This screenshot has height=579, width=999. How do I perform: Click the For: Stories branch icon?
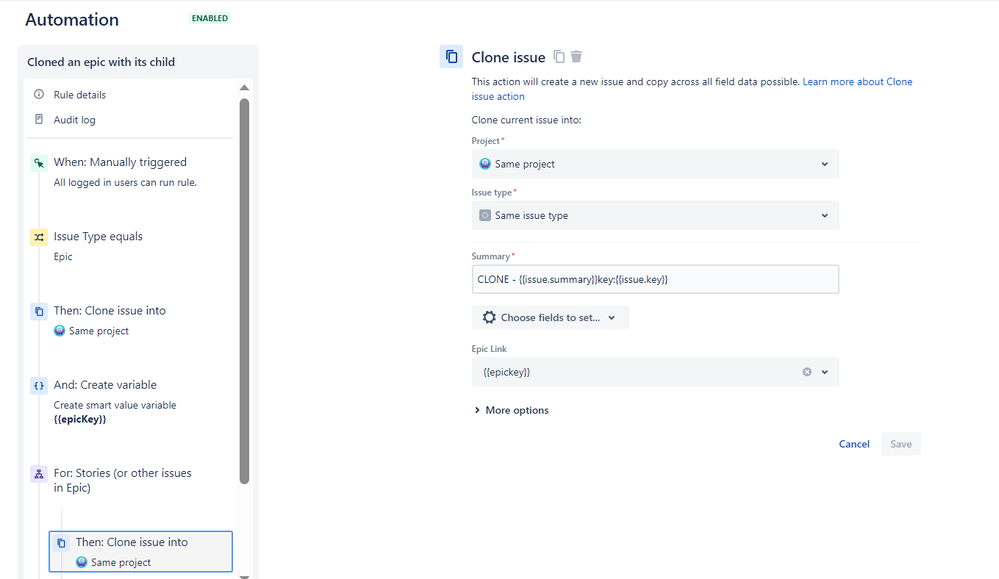(x=39, y=474)
